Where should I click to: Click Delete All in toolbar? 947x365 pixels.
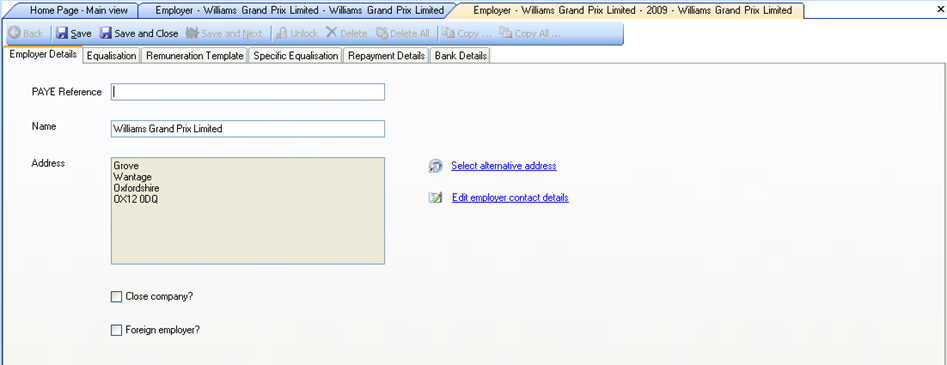pos(402,33)
